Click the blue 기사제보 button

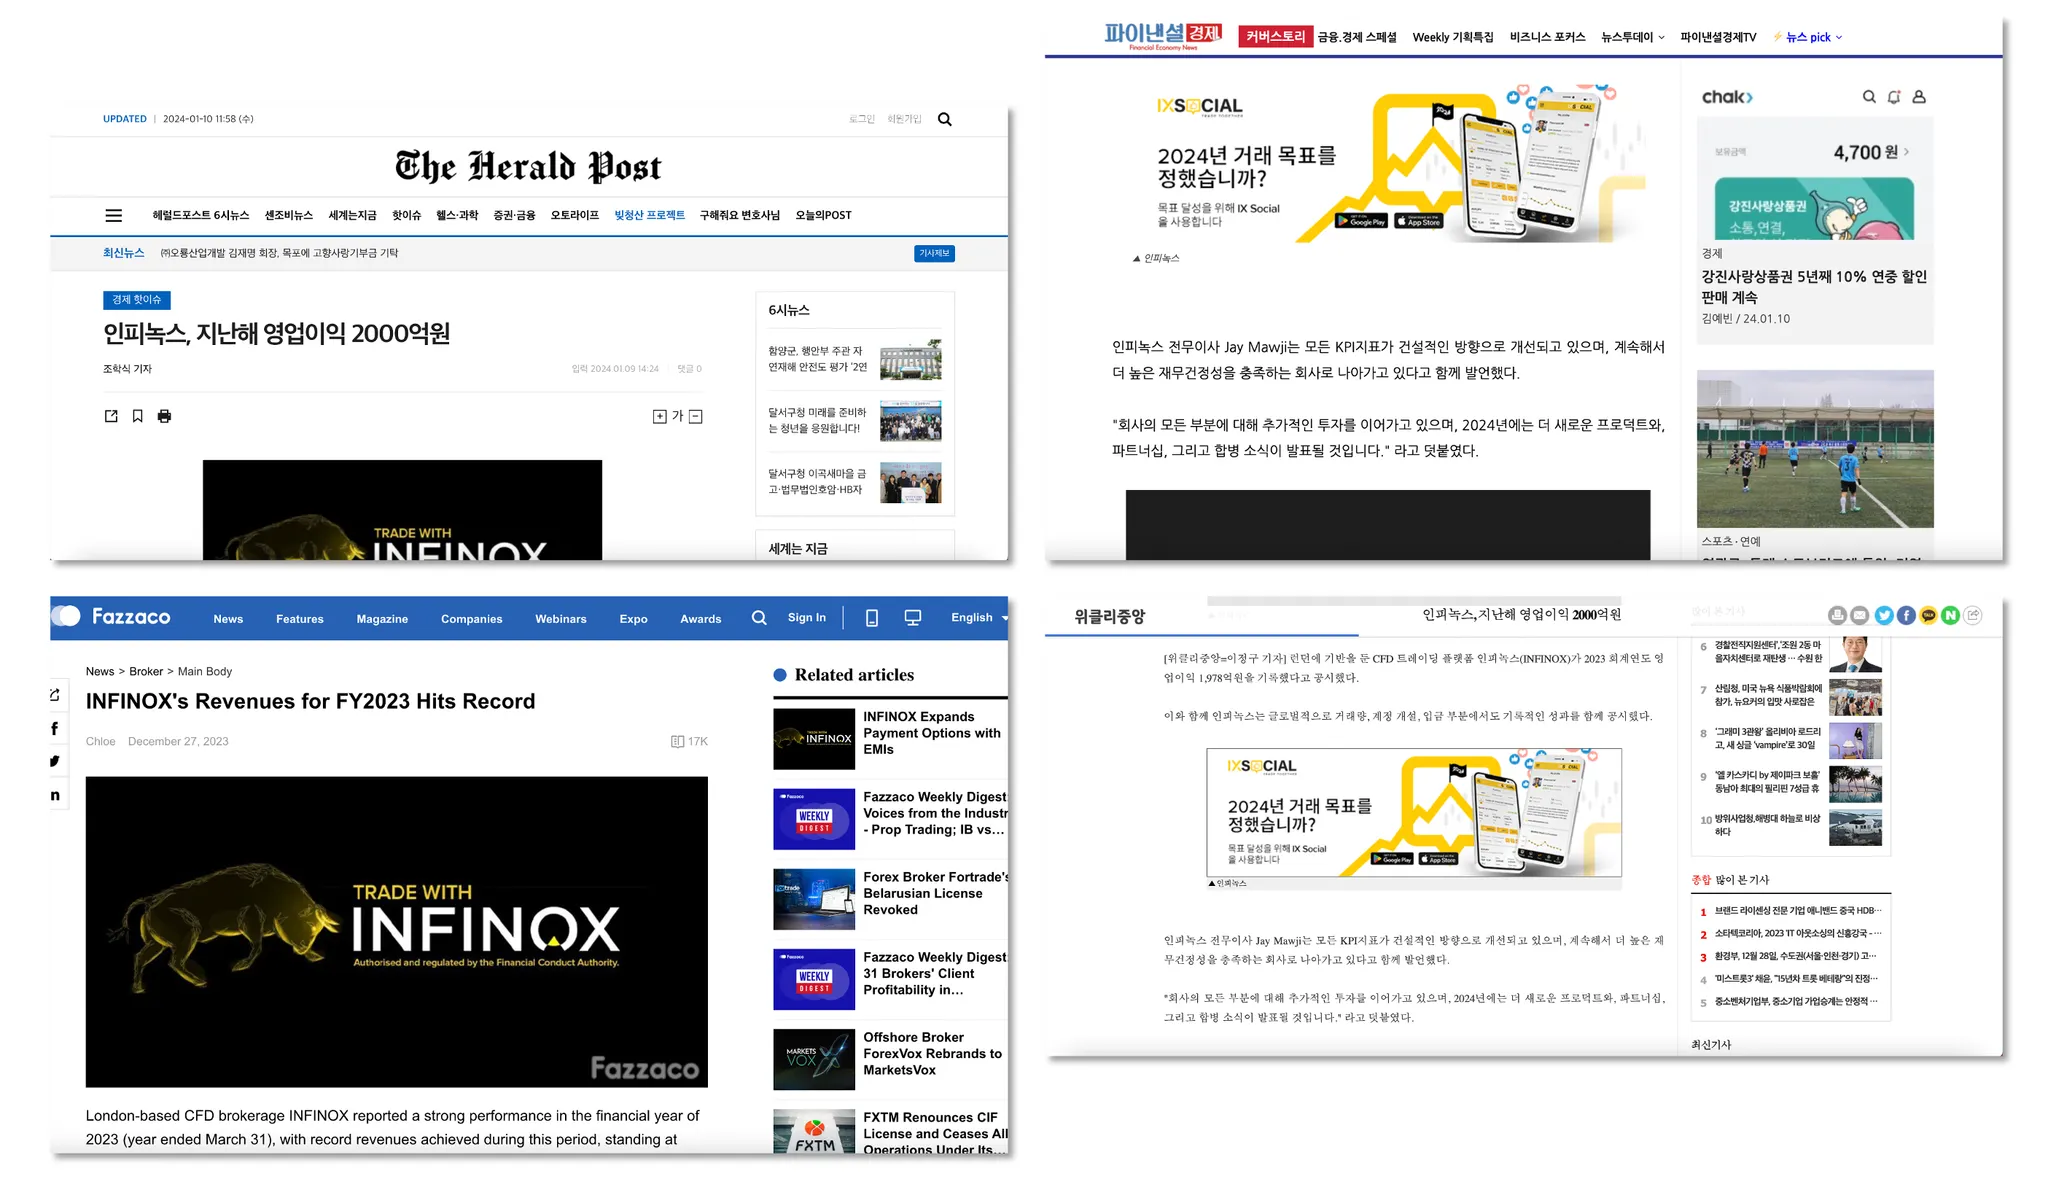934,253
